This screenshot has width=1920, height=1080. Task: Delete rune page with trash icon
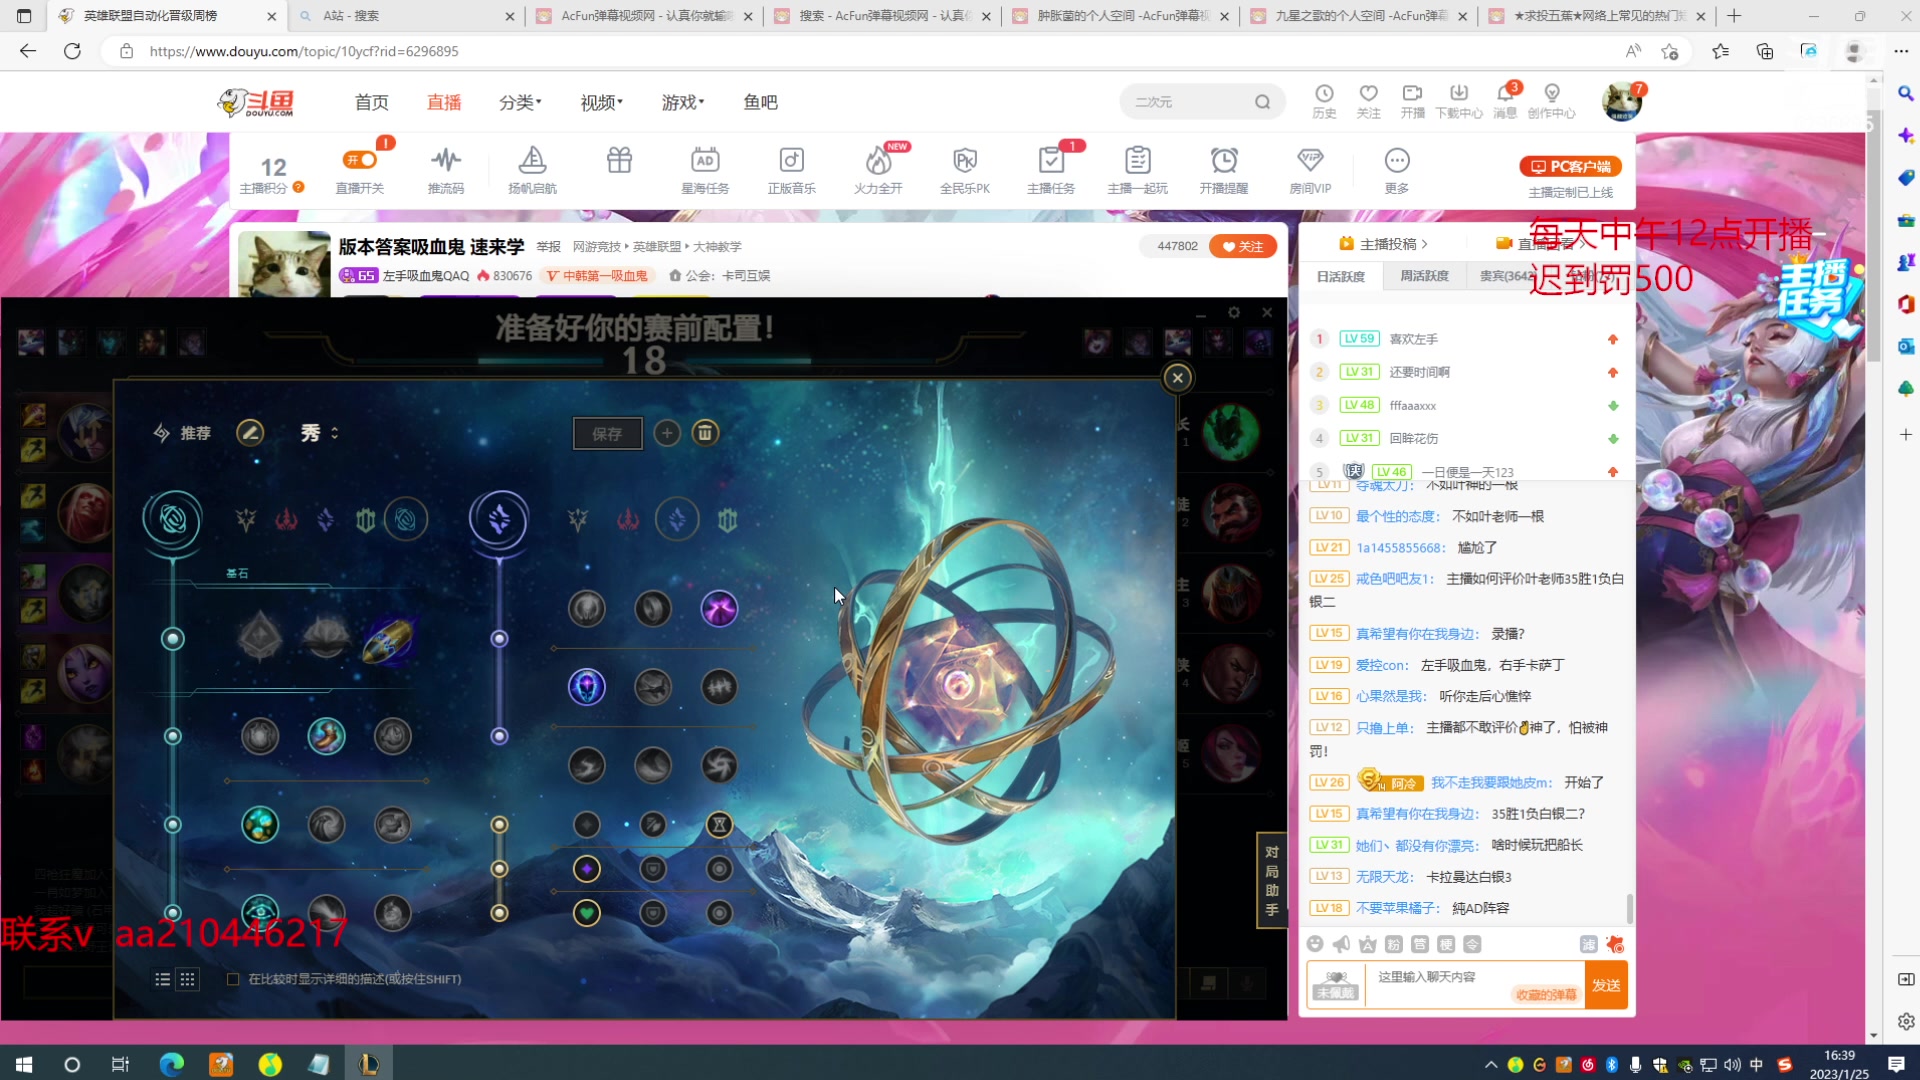tap(705, 433)
